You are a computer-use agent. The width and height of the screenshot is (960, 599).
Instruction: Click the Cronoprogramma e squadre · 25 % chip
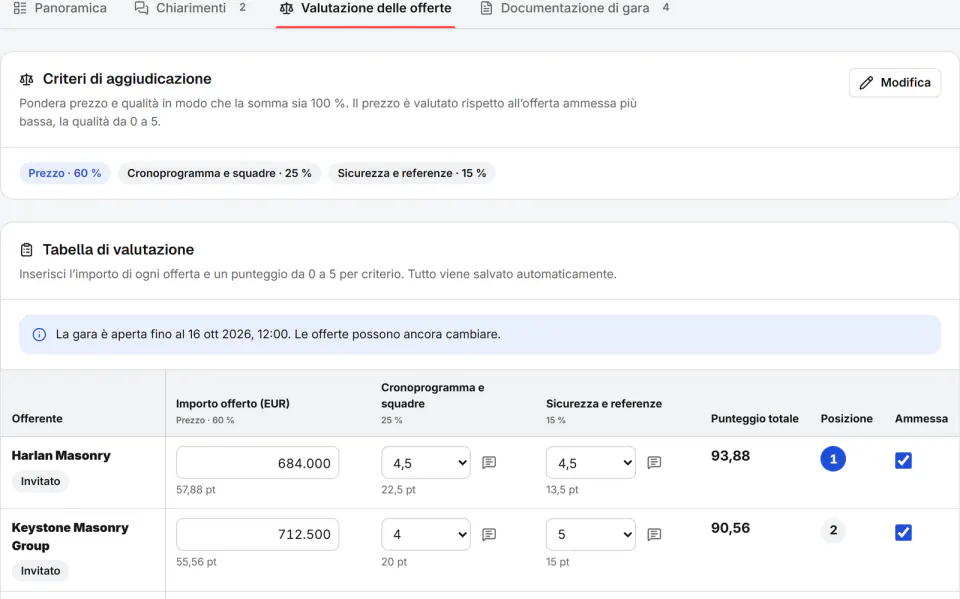pos(219,173)
